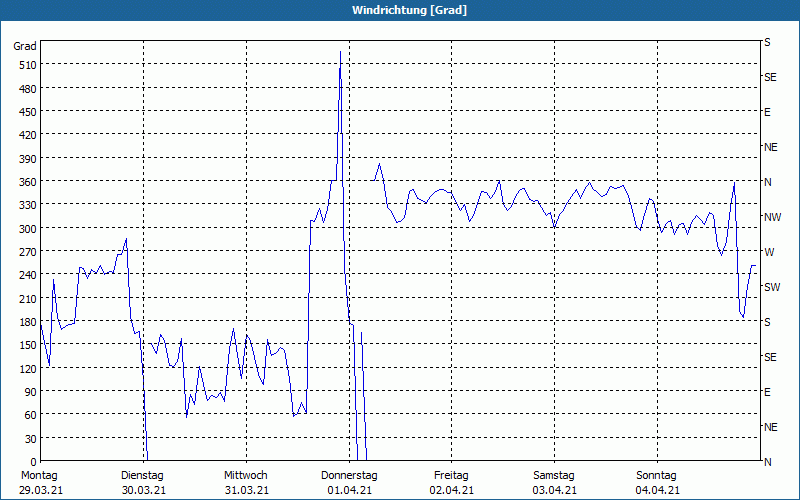Click the Montag day label
The width and height of the screenshot is (800, 500).
click(x=39, y=476)
